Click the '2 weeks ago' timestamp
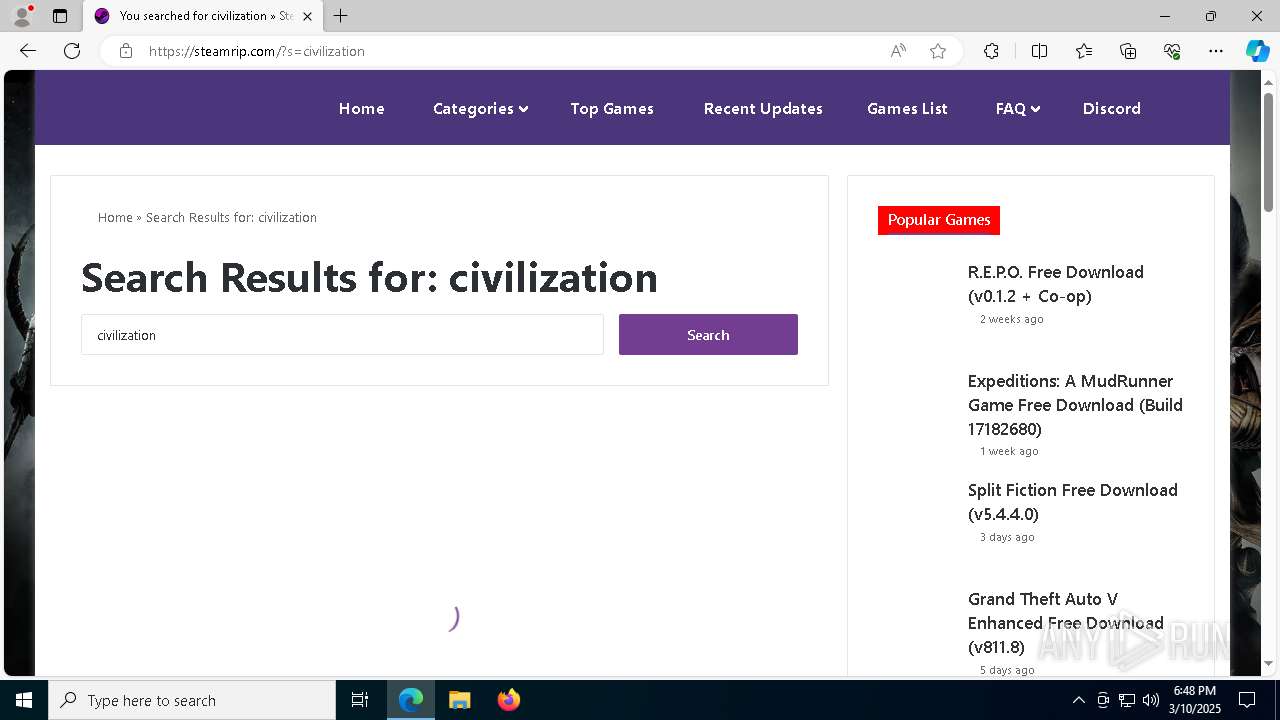This screenshot has width=1280, height=720. click(x=1011, y=319)
